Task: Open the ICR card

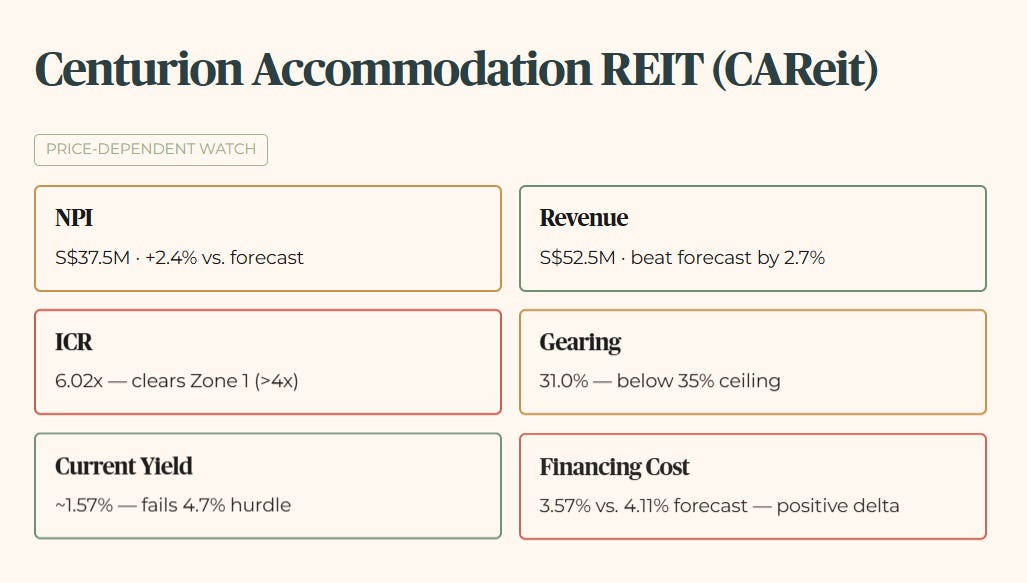Action: click(x=268, y=362)
